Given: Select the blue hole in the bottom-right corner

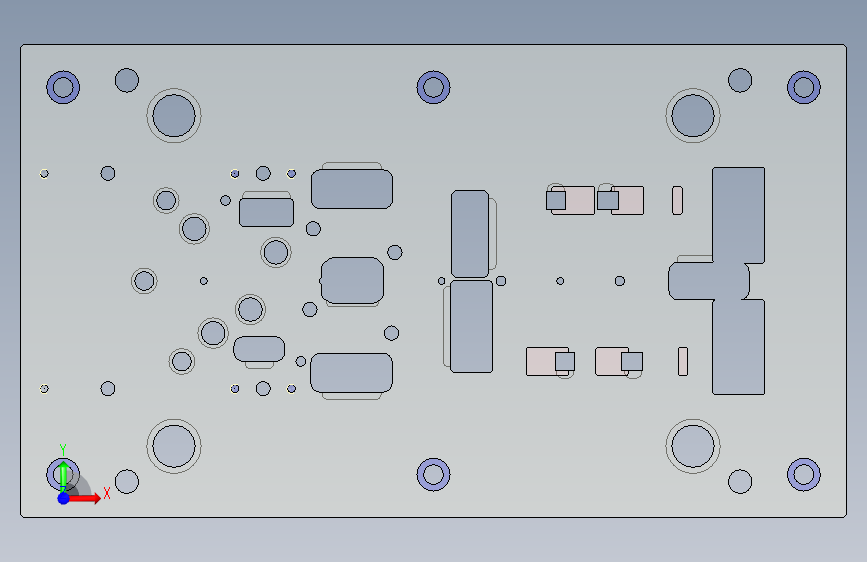Looking at the screenshot, I should click(x=804, y=475).
